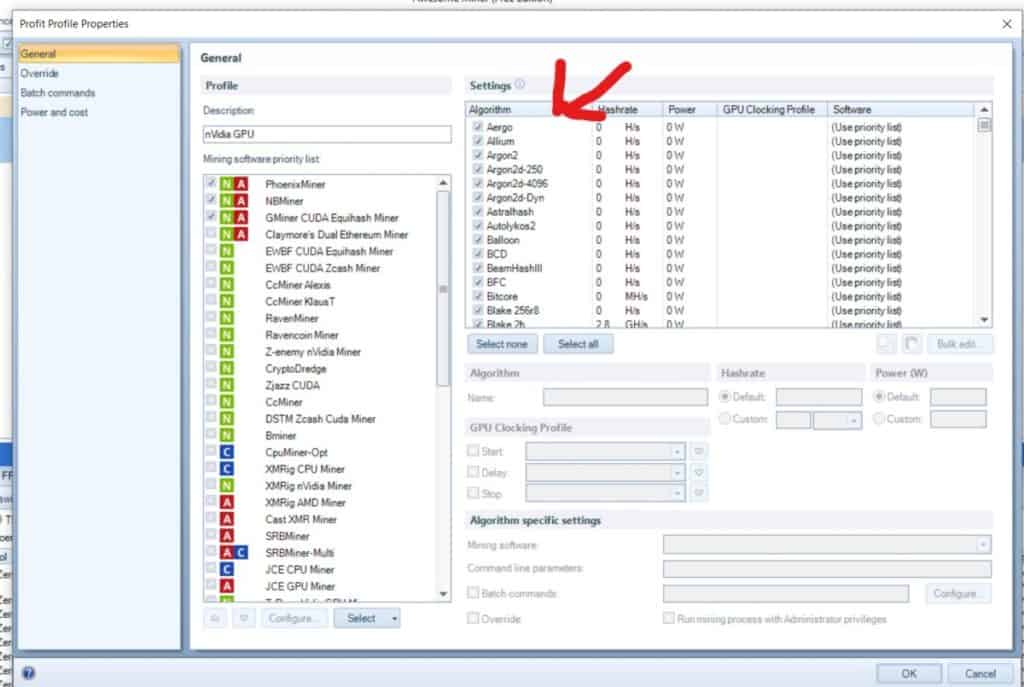This screenshot has height=687, width=1024.
Task: Click the Select none button
Action: 502,344
